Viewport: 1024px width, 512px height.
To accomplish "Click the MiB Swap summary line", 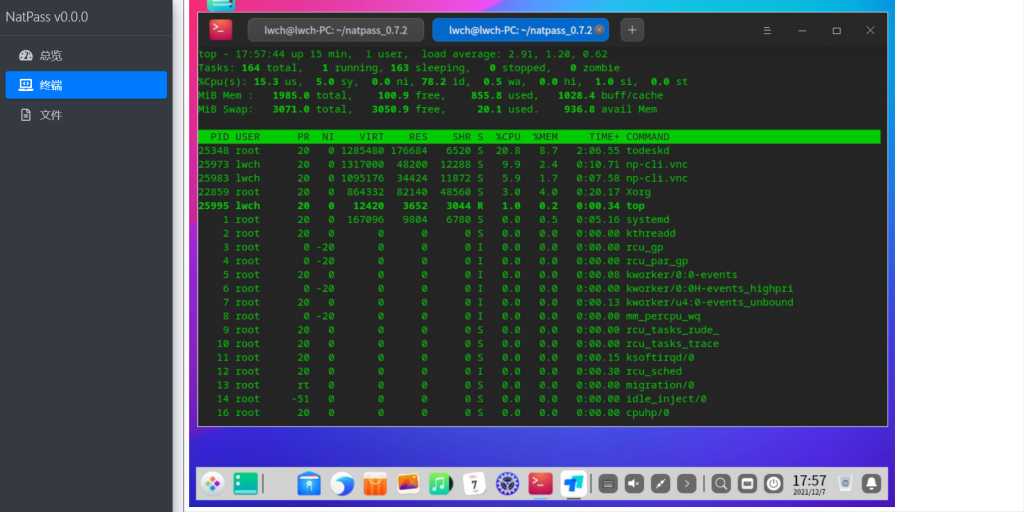I will pos(428,109).
